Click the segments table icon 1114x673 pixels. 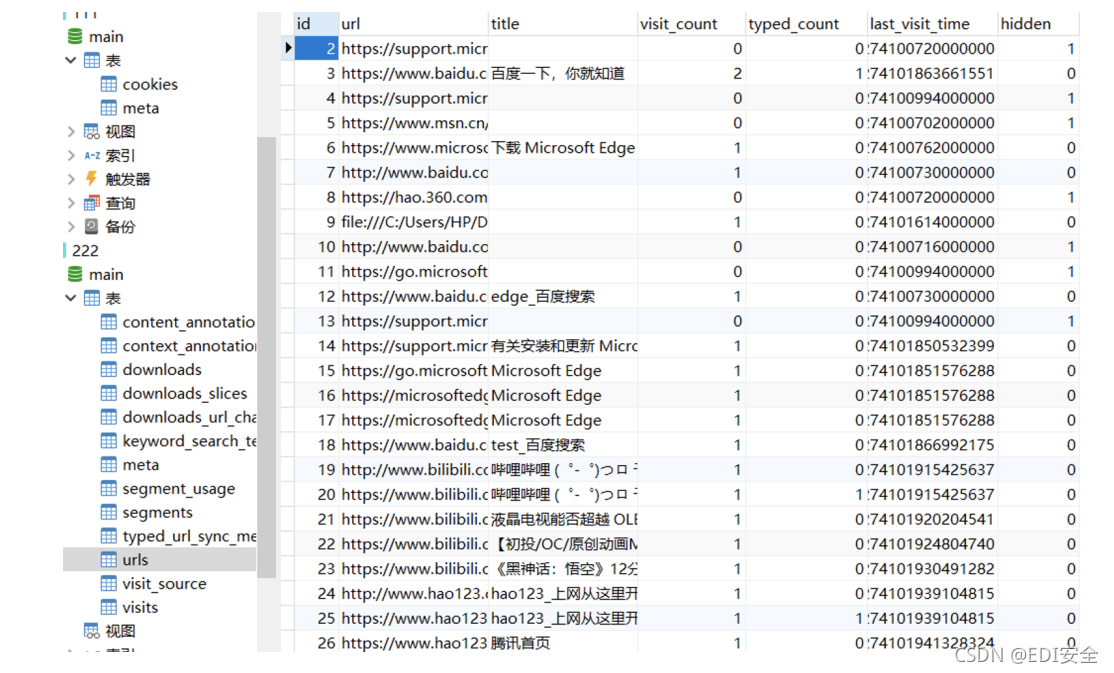tap(109, 512)
